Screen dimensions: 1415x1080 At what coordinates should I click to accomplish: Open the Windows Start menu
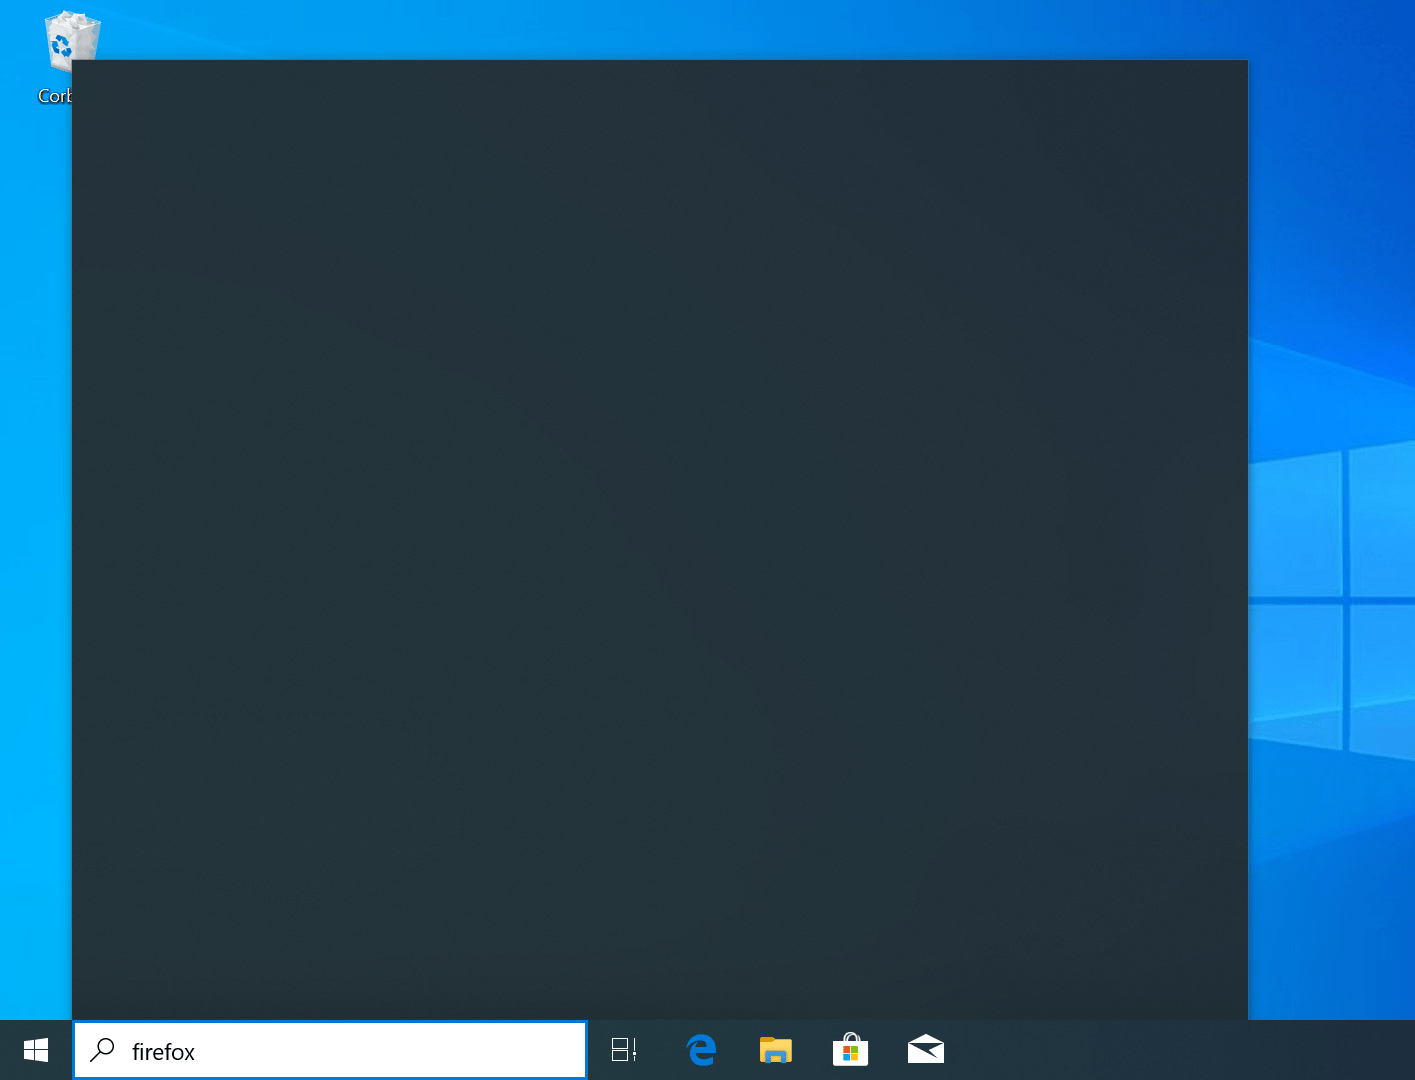[36, 1050]
